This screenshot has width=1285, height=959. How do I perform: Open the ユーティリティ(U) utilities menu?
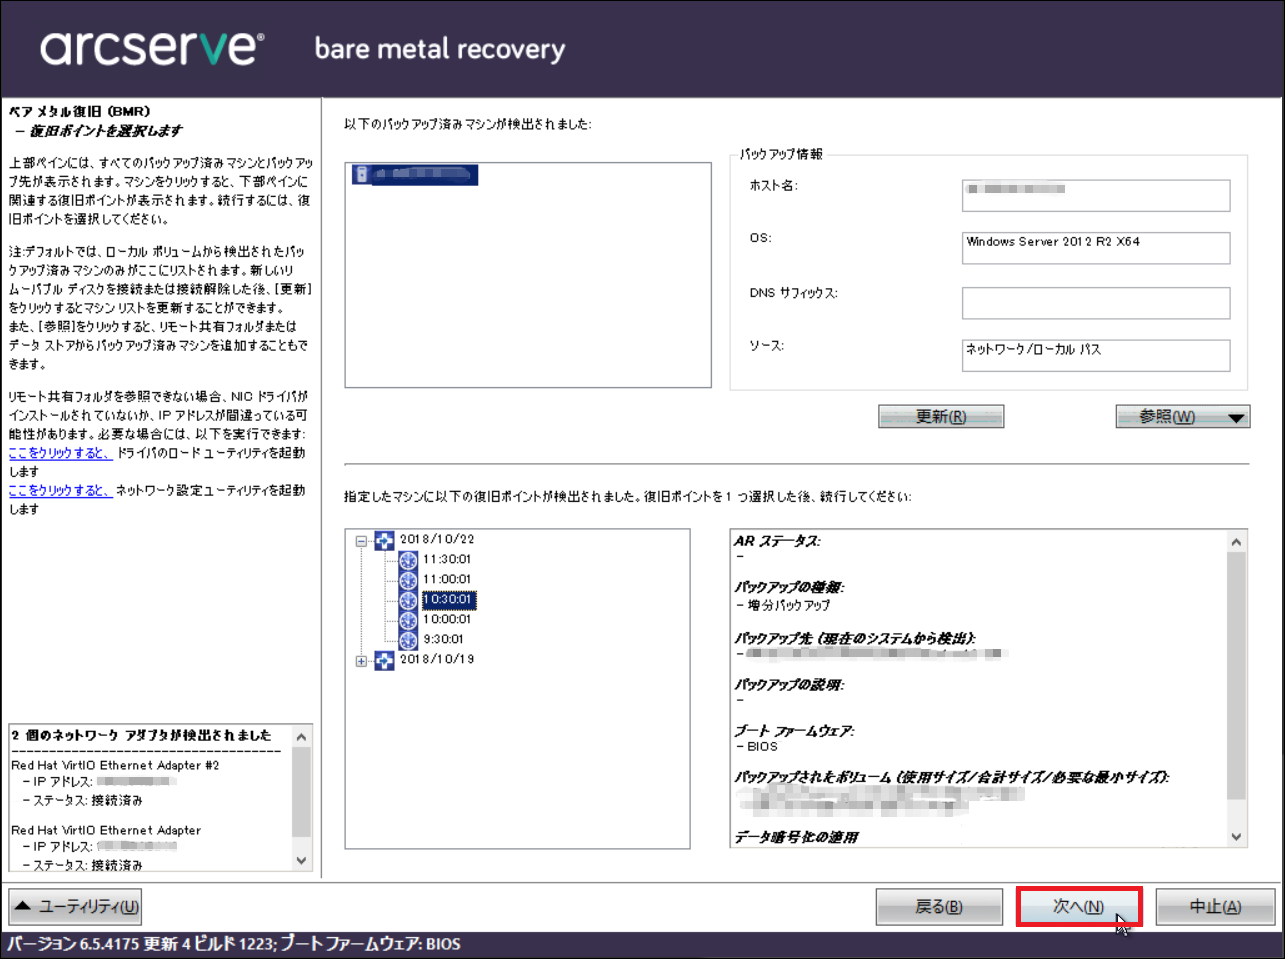click(75, 907)
